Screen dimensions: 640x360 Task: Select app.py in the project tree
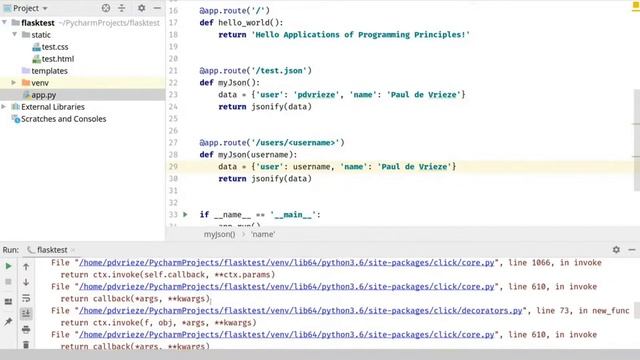(x=44, y=95)
